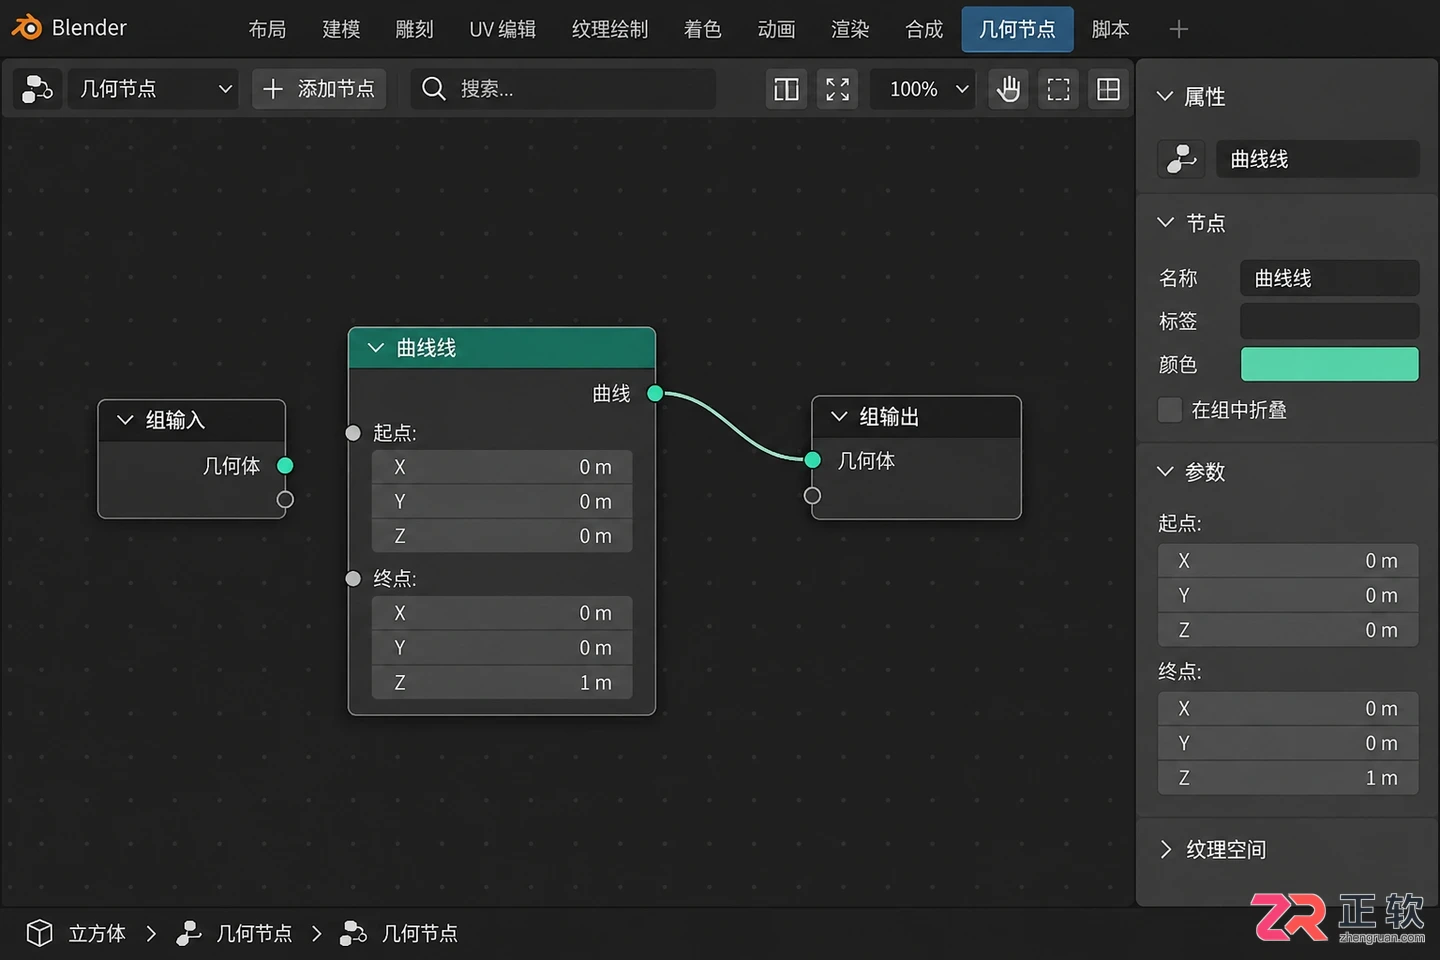Collapse the 组输入 node

tap(125, 420)
